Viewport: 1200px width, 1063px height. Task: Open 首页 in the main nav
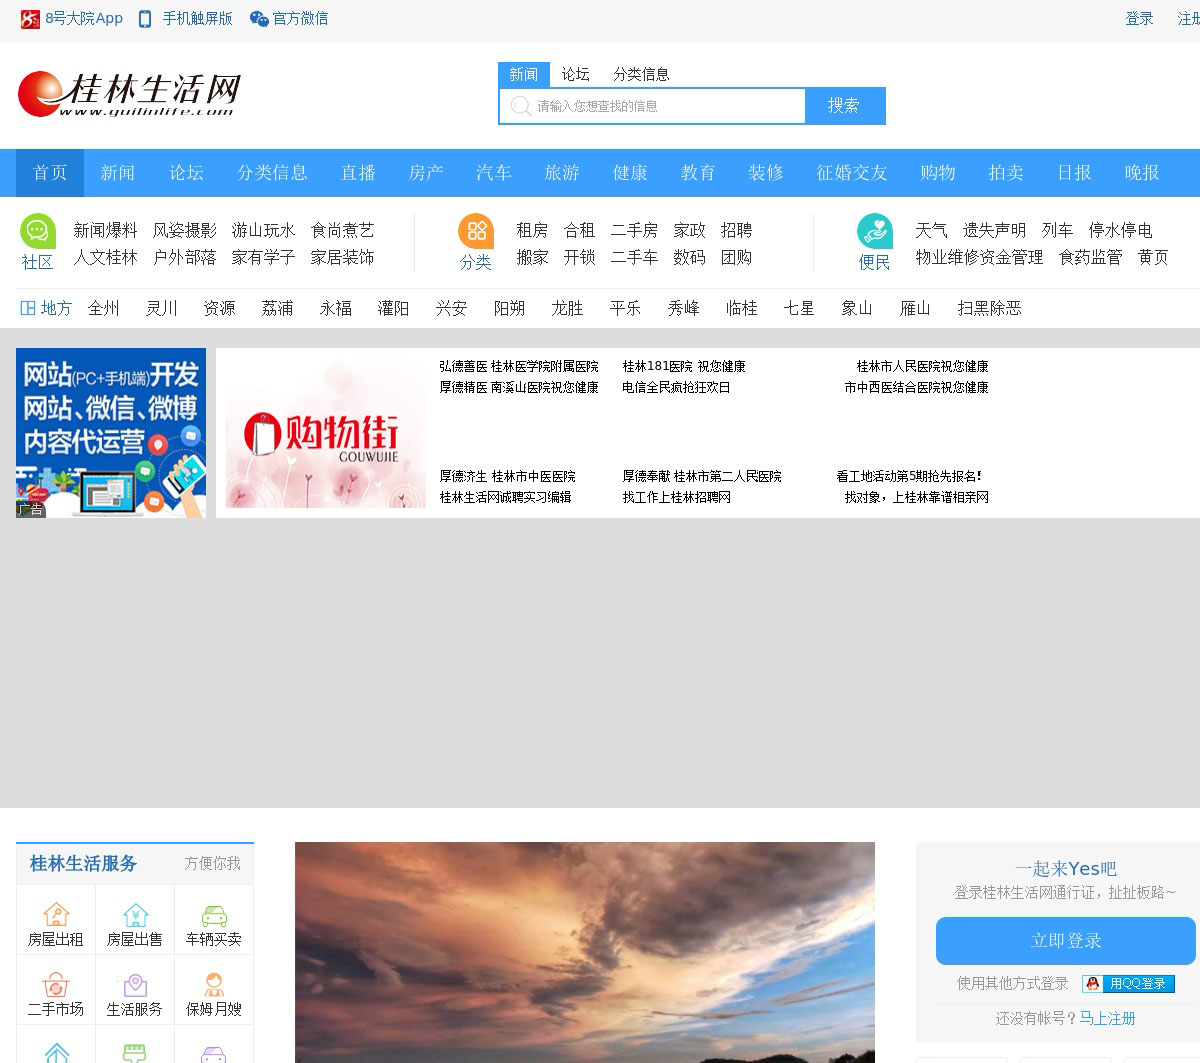[50, 173]
